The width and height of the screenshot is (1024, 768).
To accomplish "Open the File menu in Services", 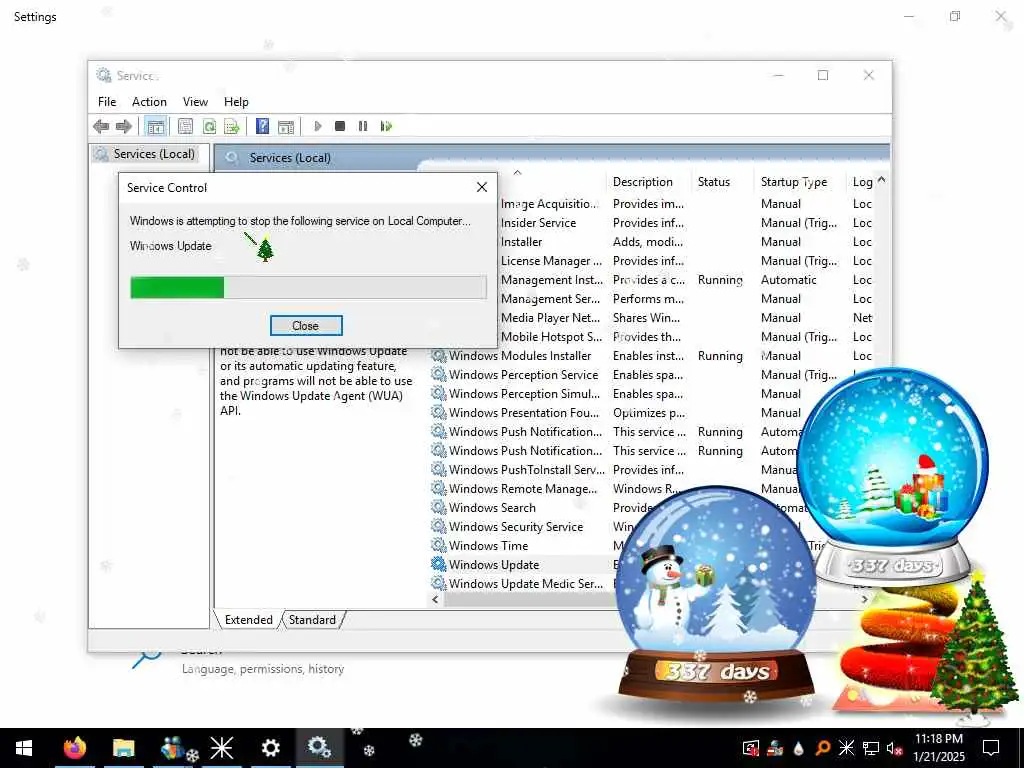I will [107, 102].
